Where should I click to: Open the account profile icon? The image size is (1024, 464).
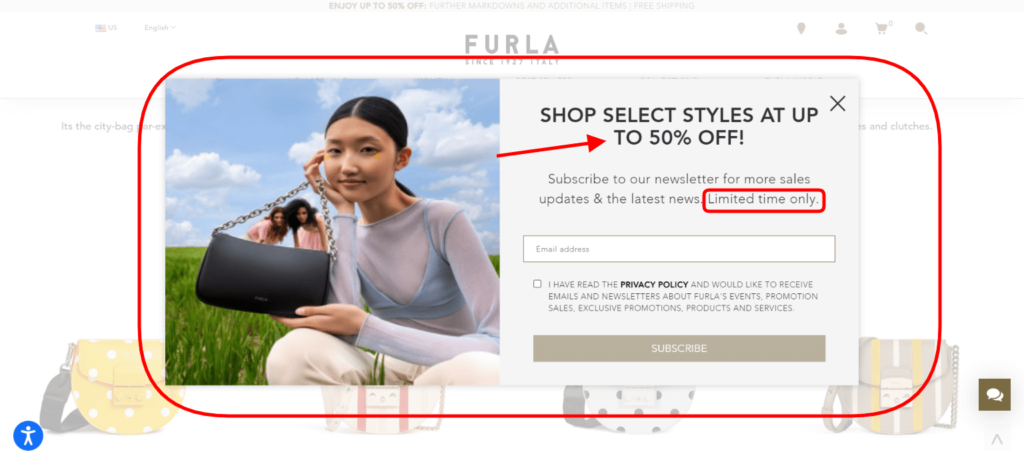pyautogui.click(x=841, y=28)
